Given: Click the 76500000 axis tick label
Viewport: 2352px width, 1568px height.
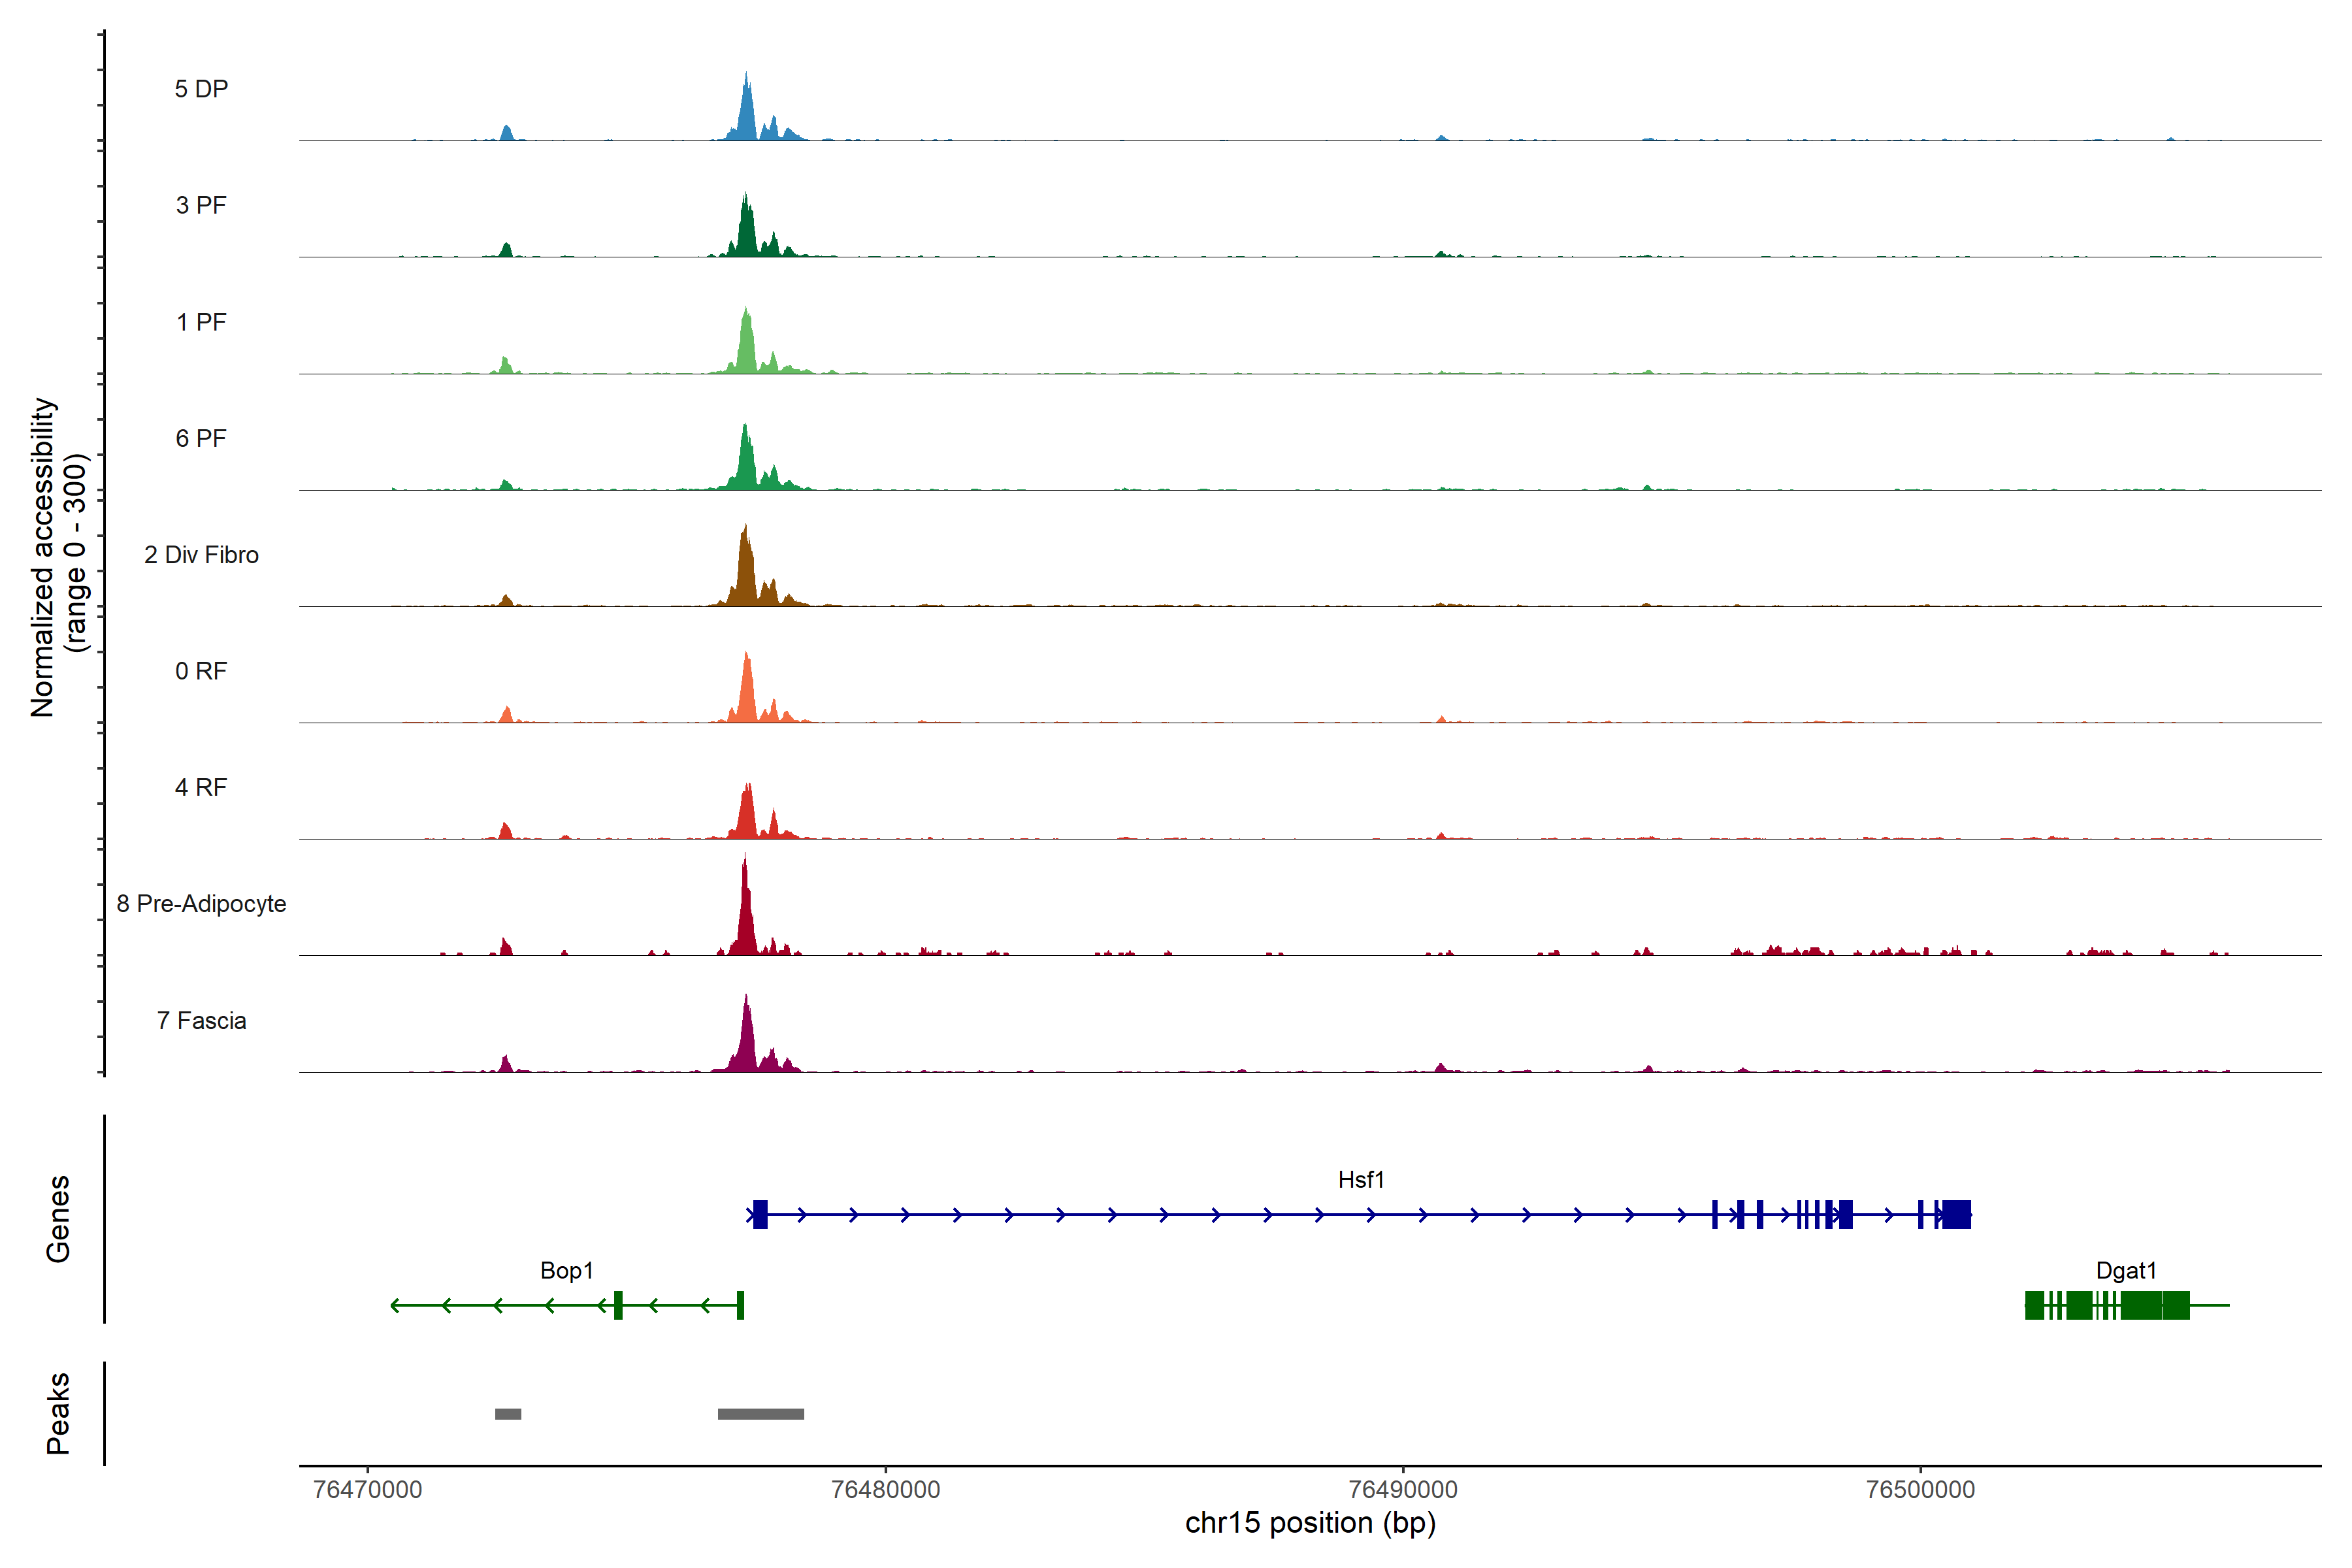Looking at the screenshot, I should [1920, 1489].
